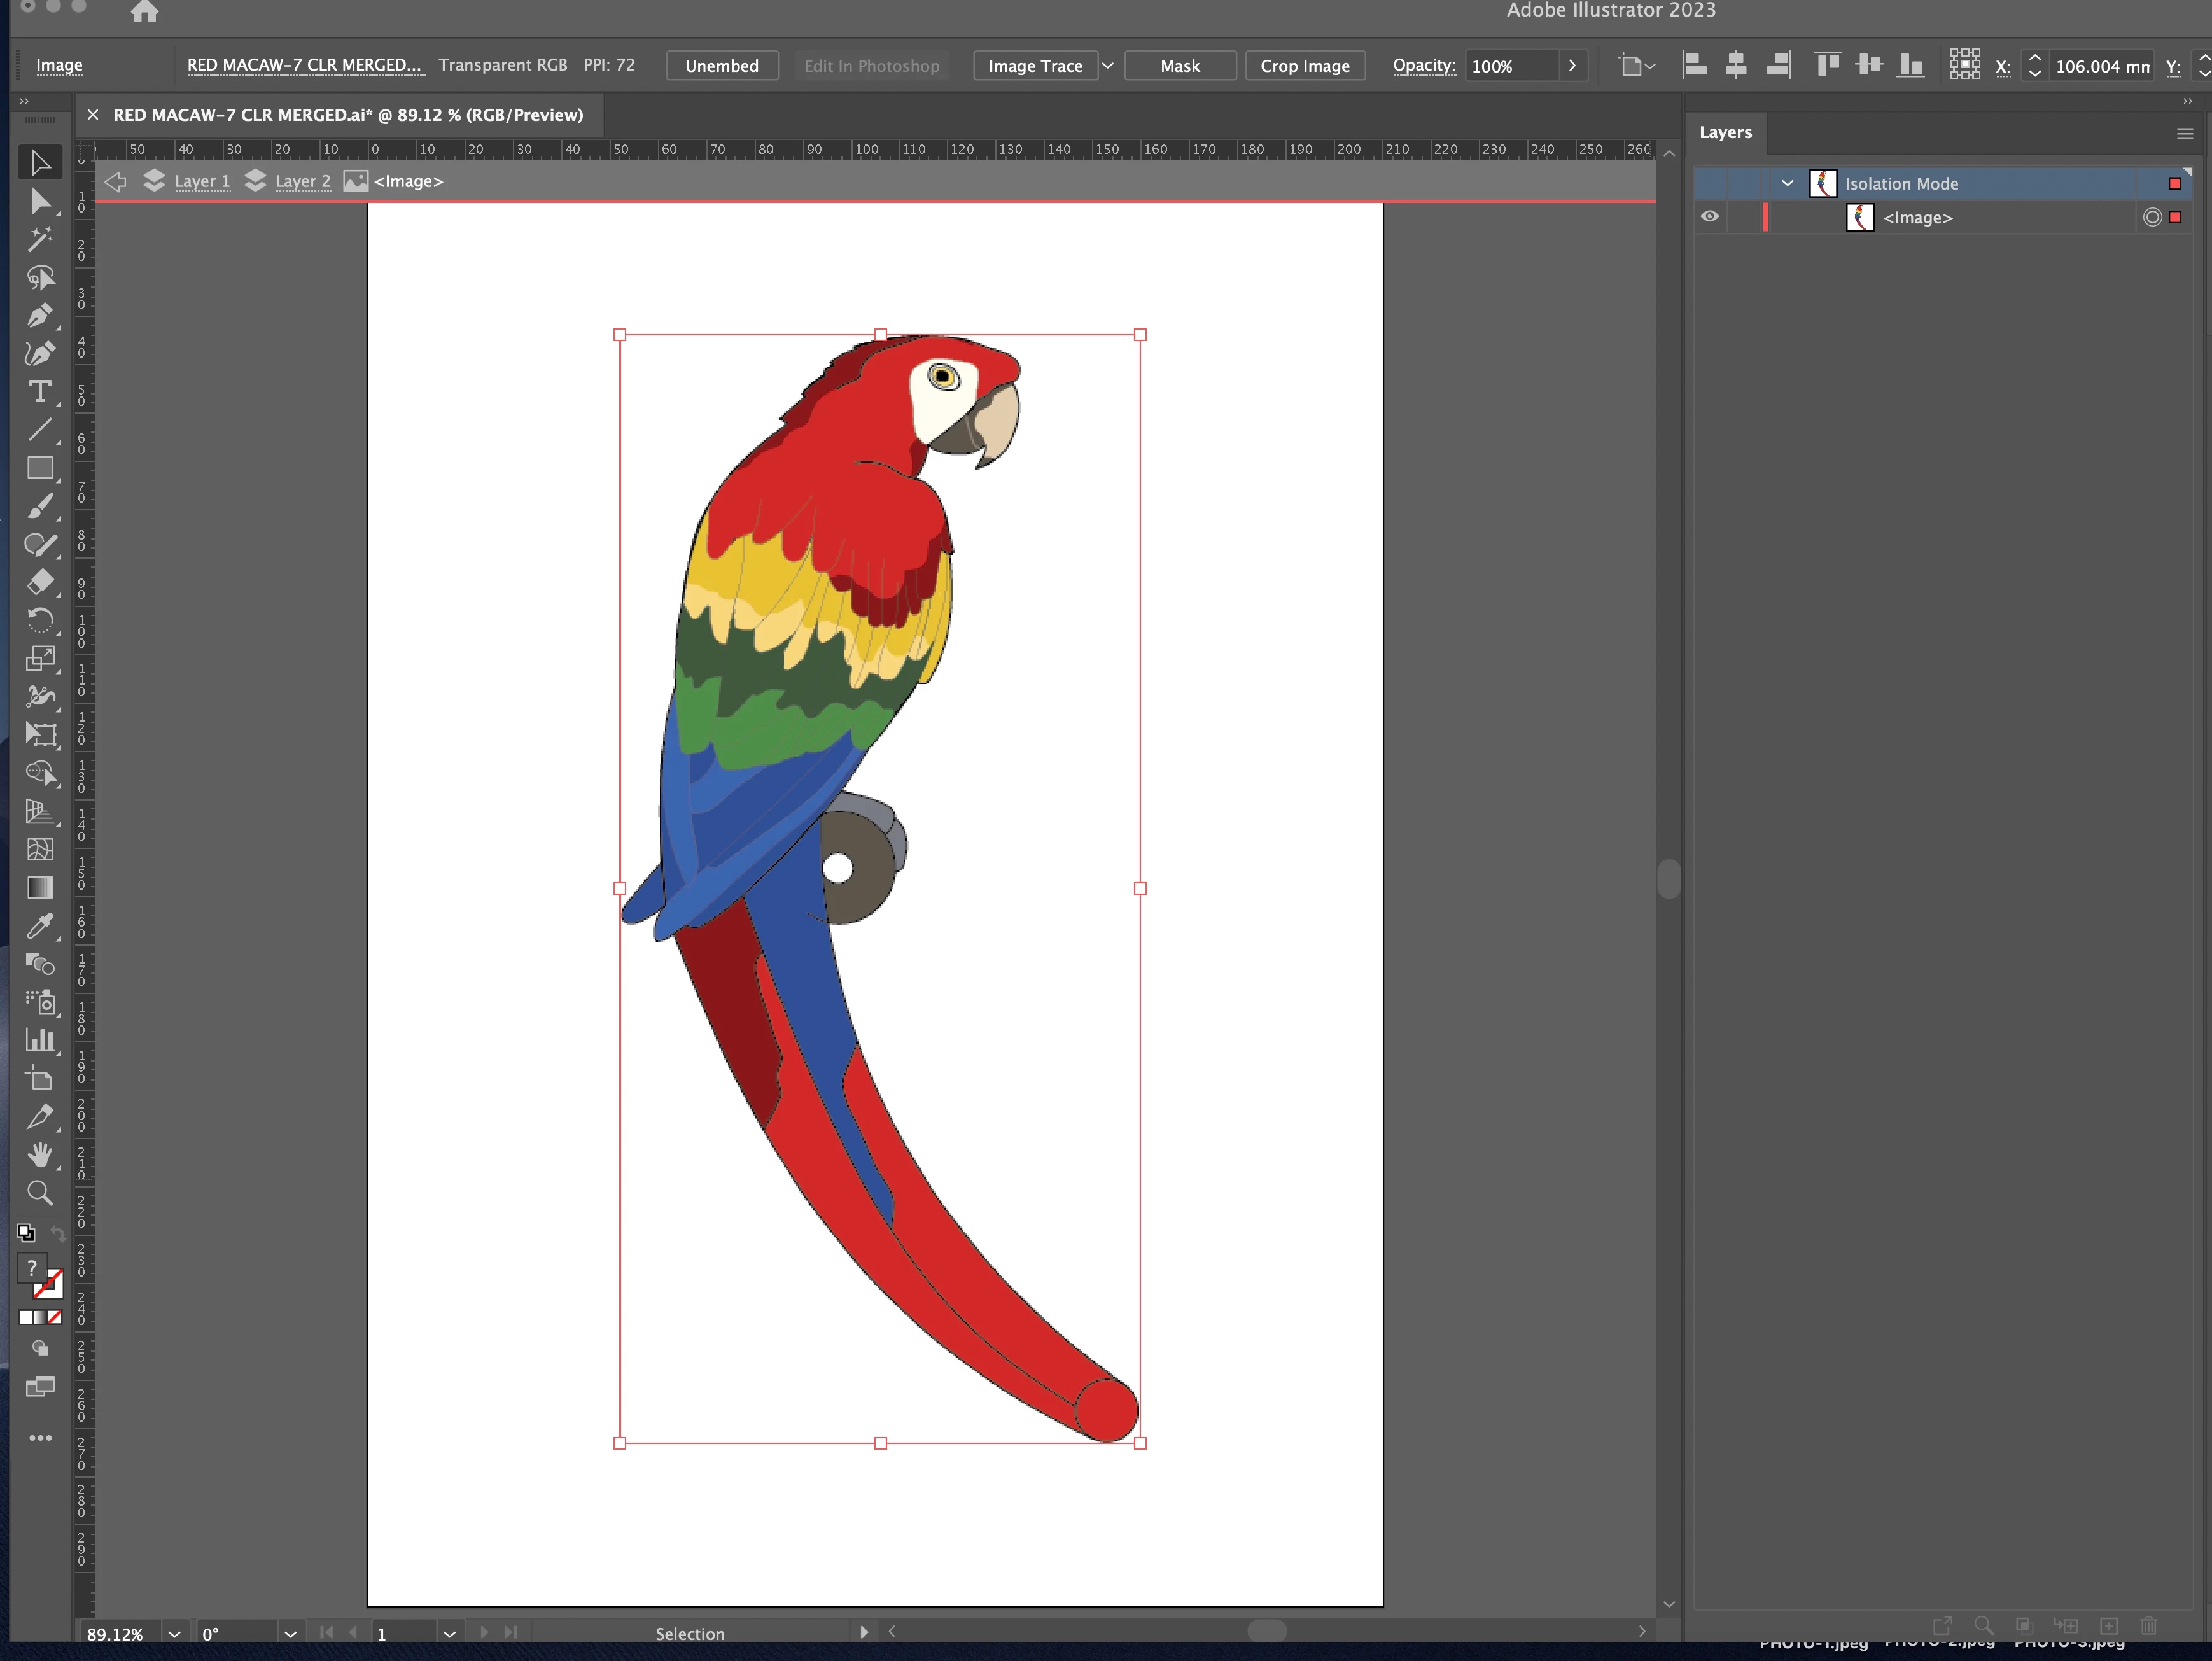
Task: Choose the Zoom tool
Action: (x=40, y=1192)
